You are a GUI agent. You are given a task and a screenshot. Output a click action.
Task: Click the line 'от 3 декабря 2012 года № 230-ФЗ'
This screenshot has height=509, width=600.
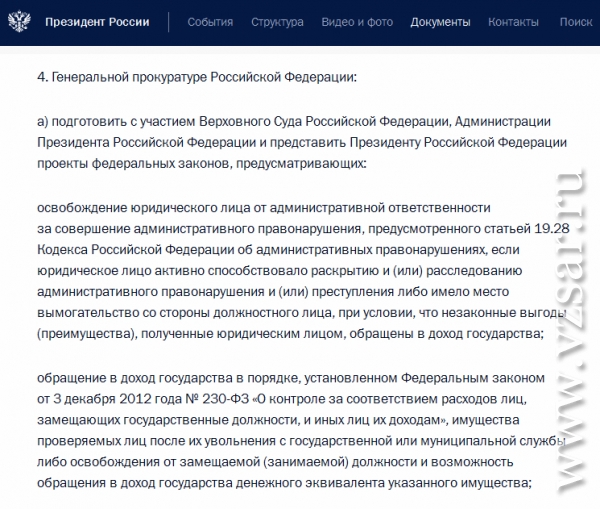click(x=282, y=399)
